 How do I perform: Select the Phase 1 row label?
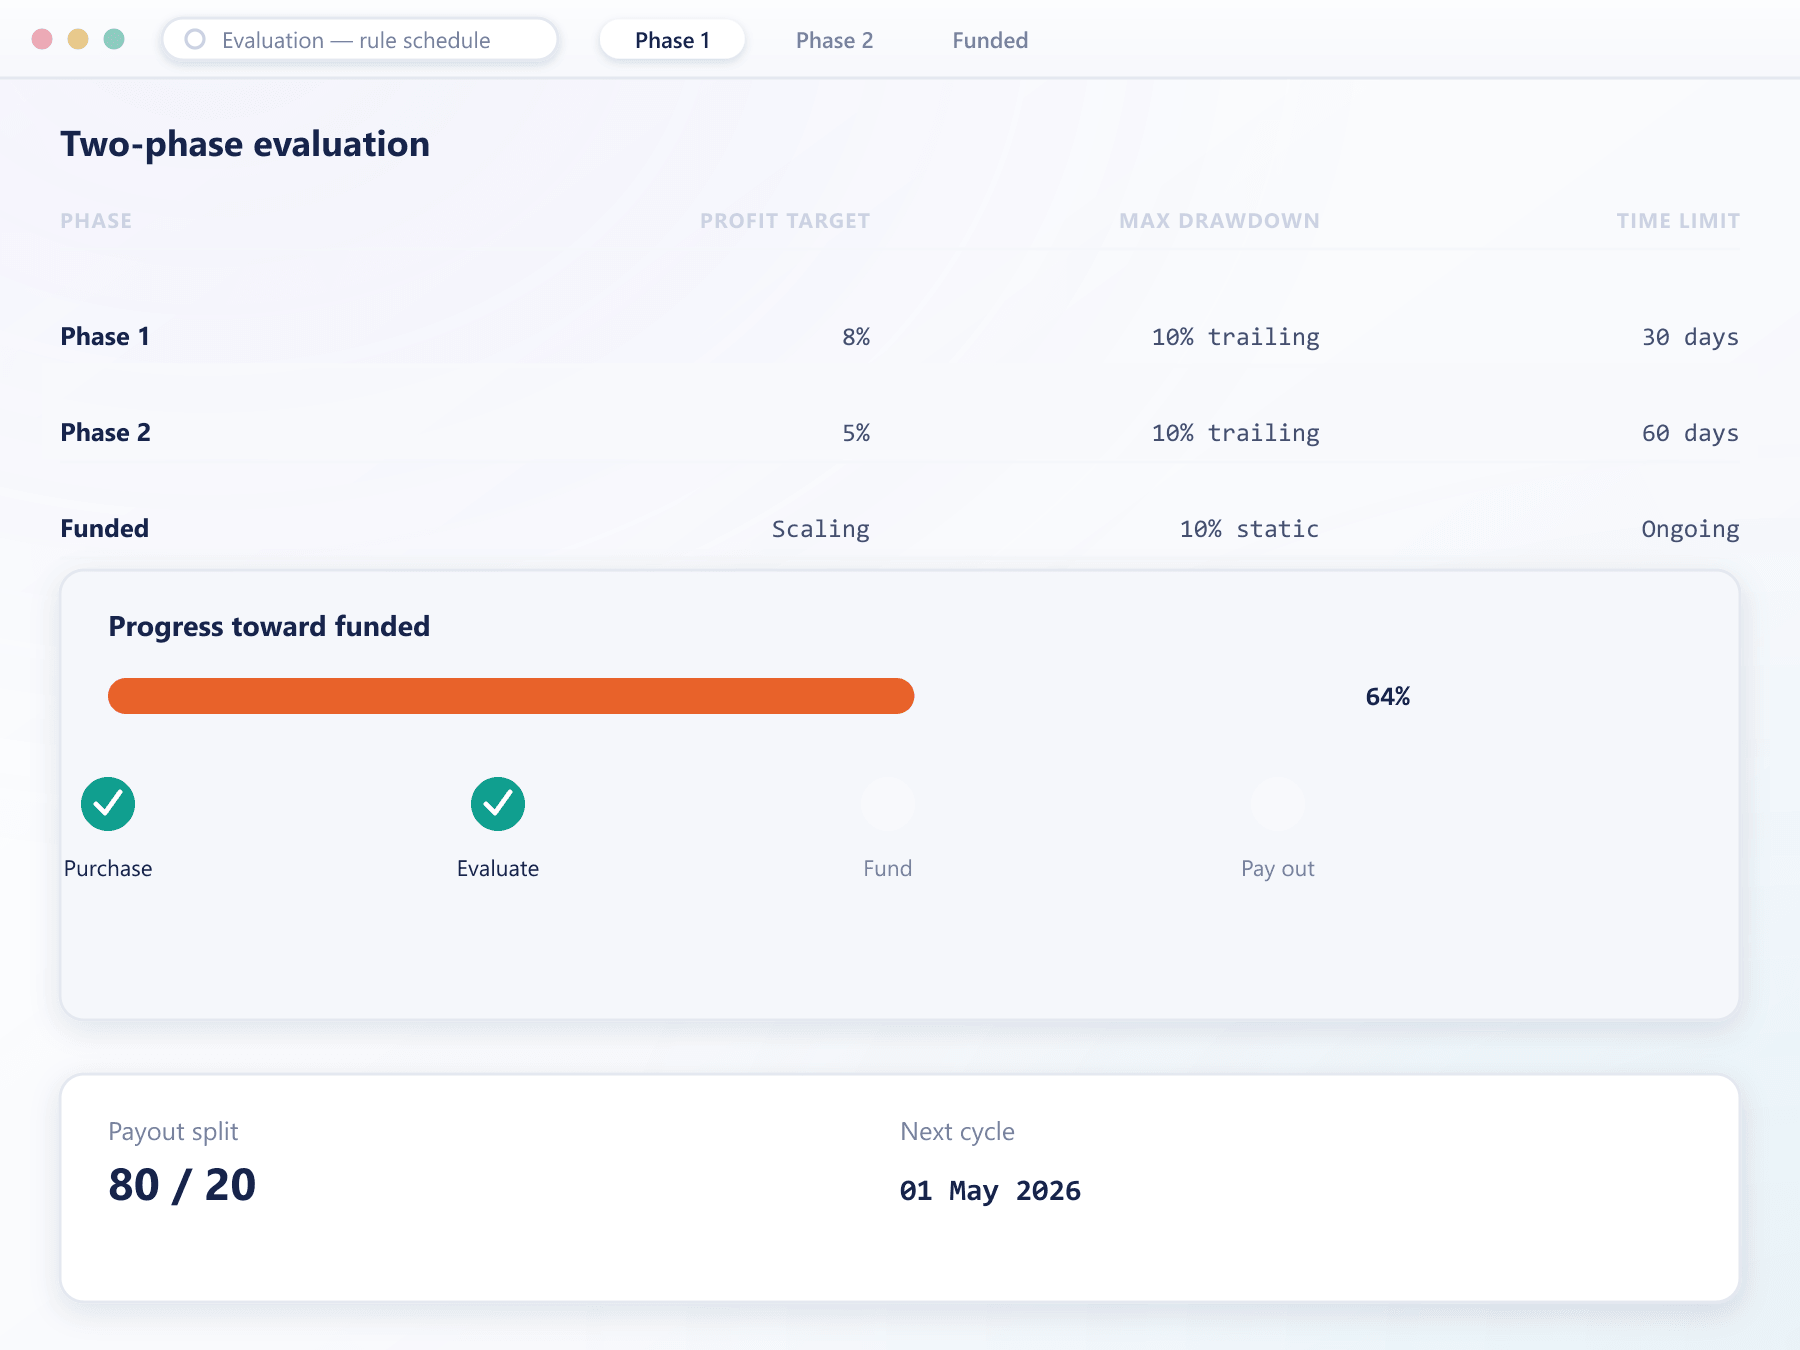105,336
